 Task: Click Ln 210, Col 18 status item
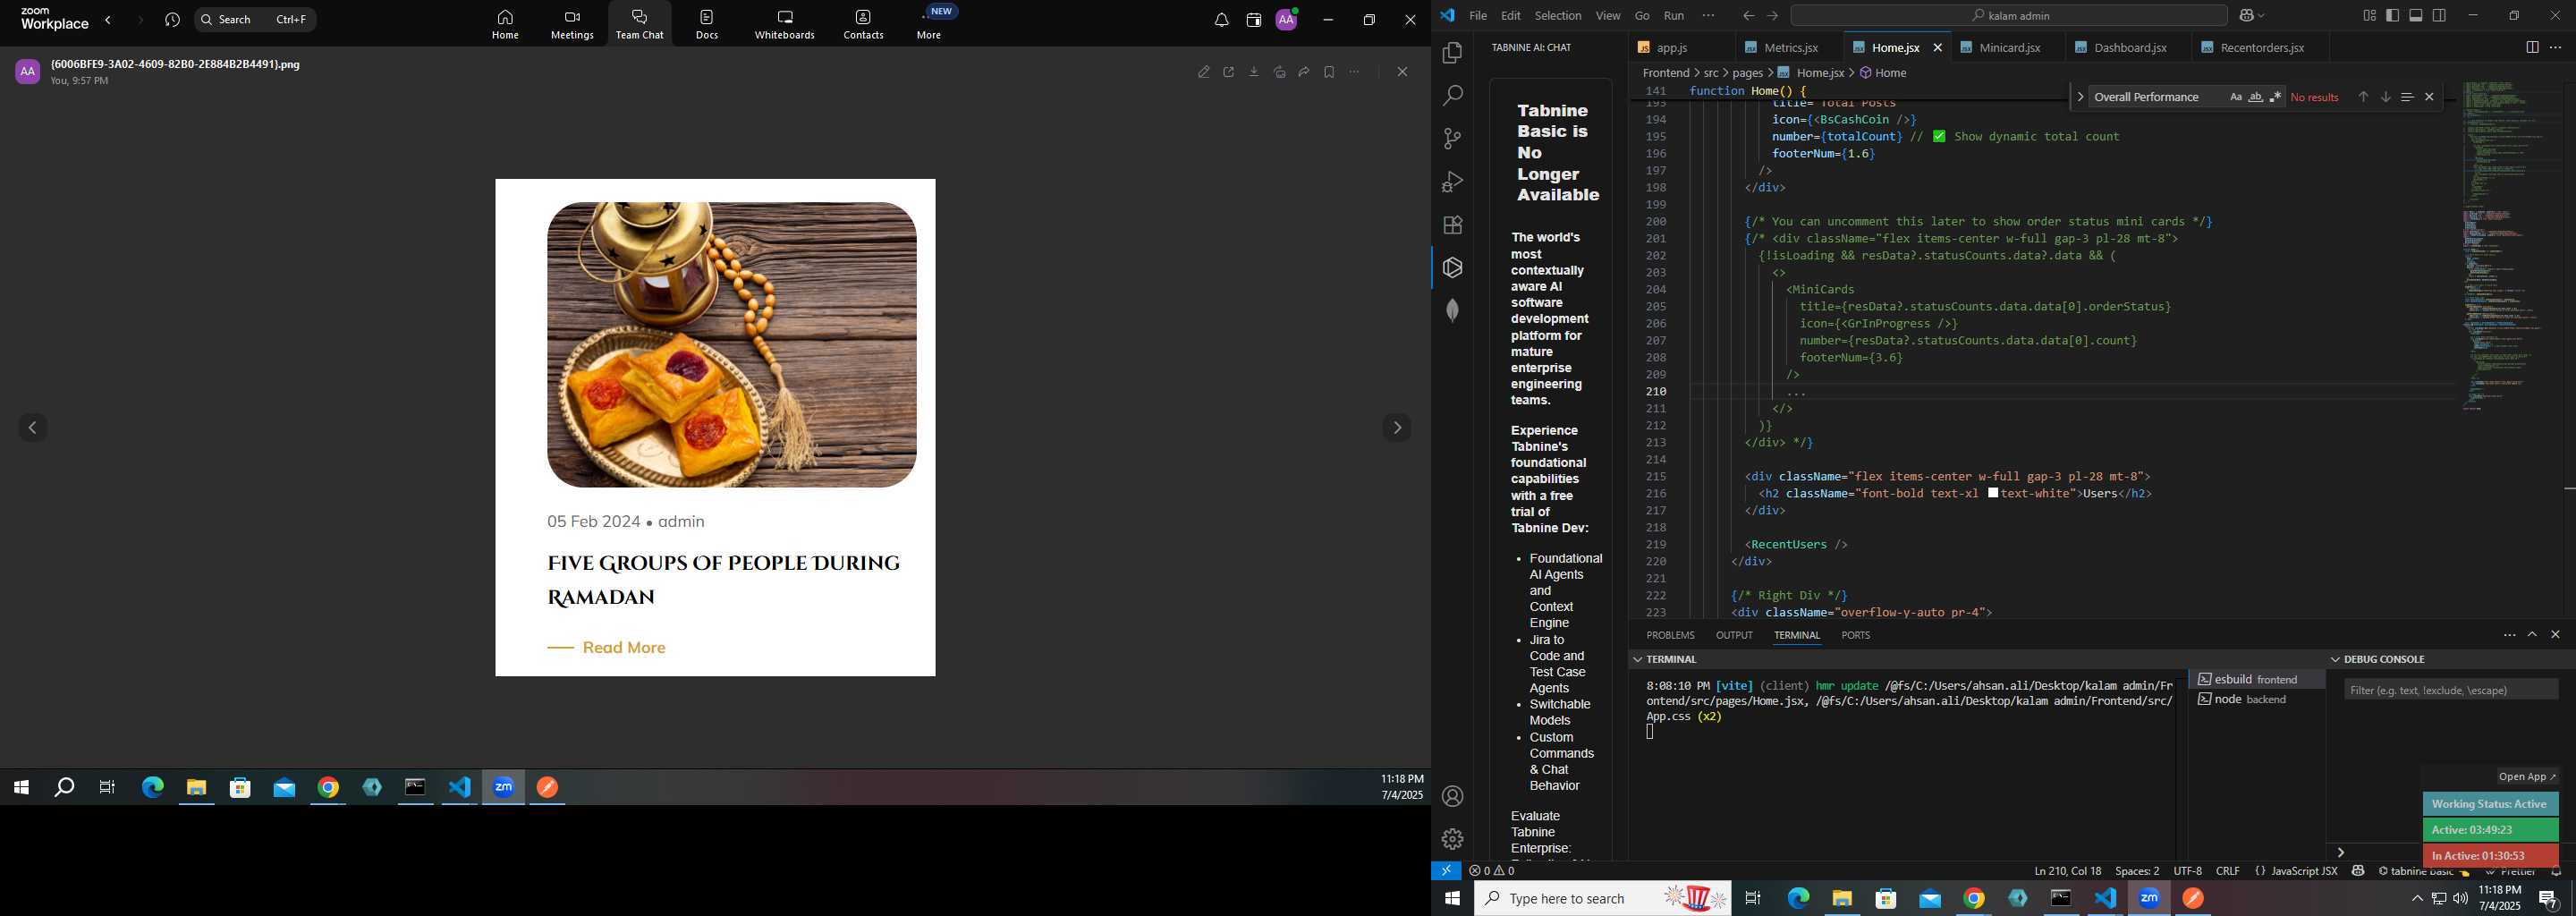point(2067,871)
